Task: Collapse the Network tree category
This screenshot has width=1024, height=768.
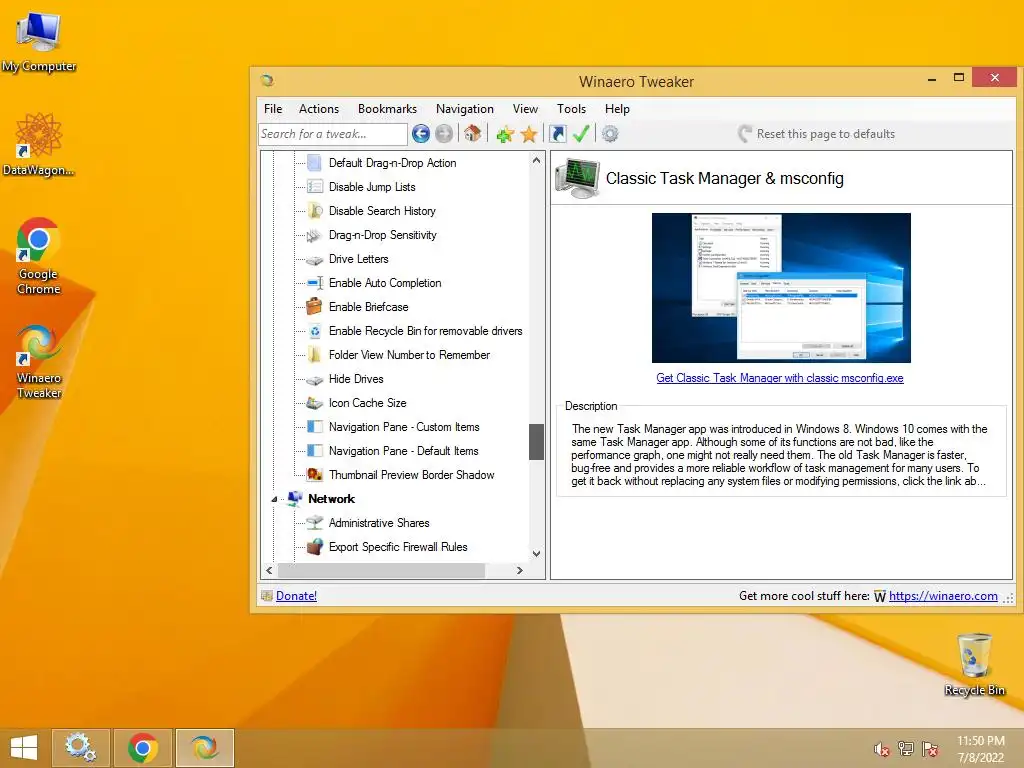Action: [274, 500]
